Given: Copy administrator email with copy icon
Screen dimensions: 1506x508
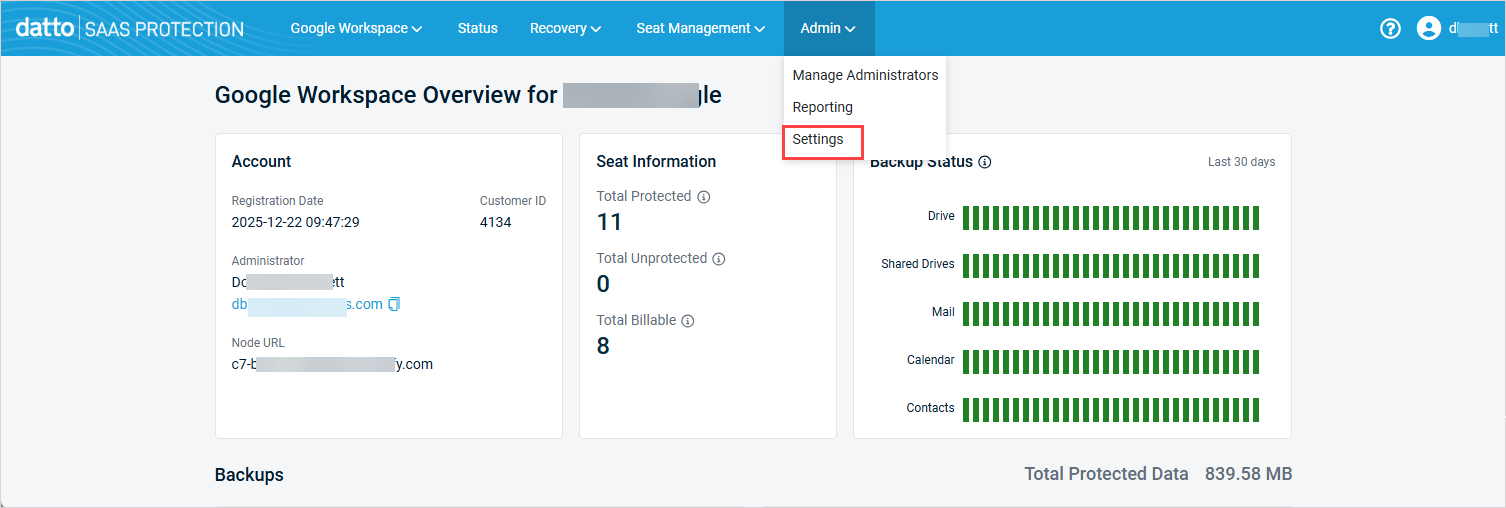Looking at the screenshot, I should click(394, 304).
